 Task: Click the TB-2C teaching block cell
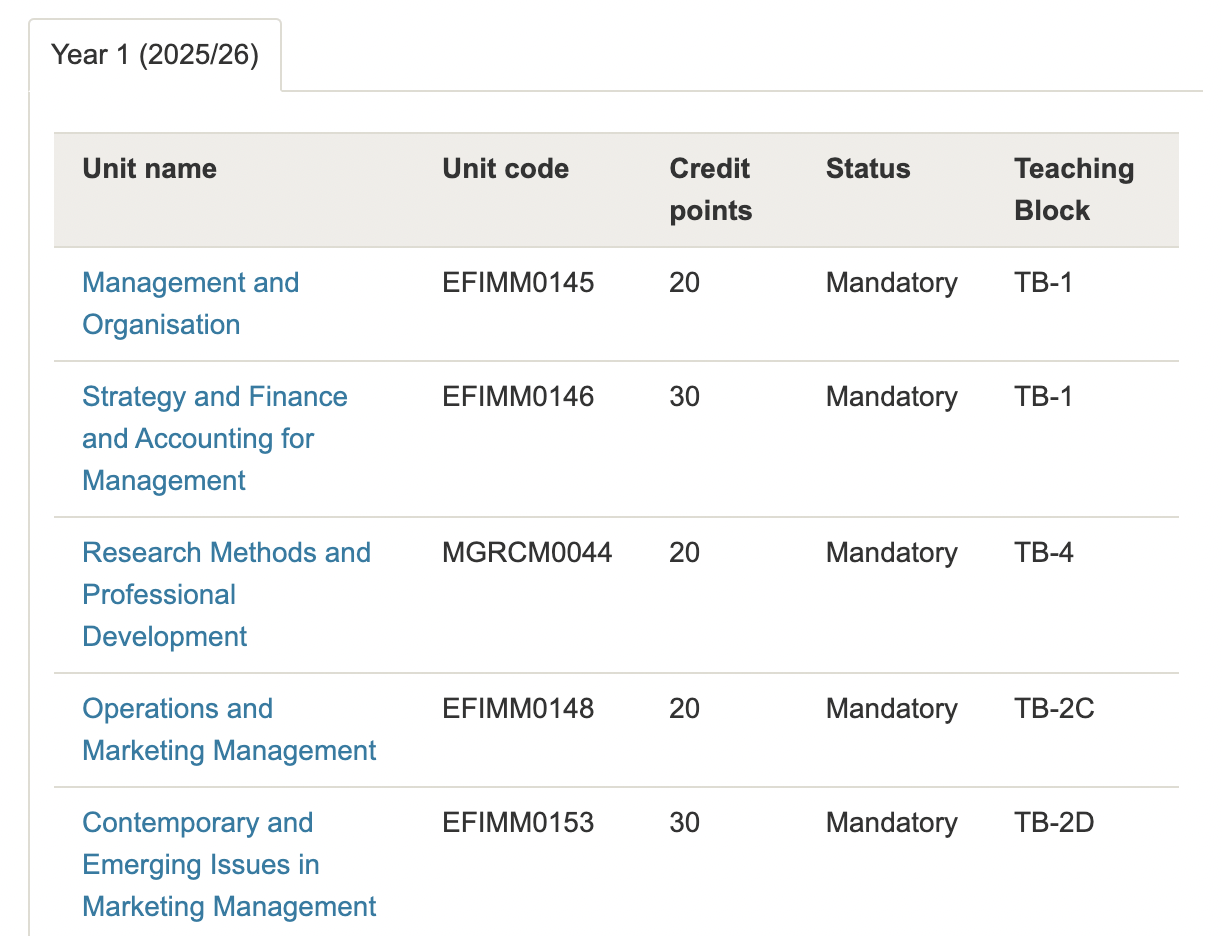pos(1054,709)
